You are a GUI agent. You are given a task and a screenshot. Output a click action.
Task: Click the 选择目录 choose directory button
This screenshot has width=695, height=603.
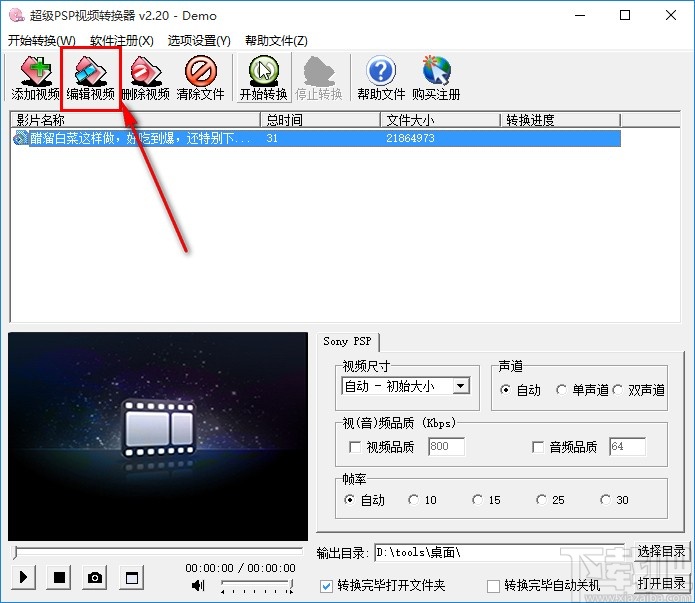(x=662, y=552)
